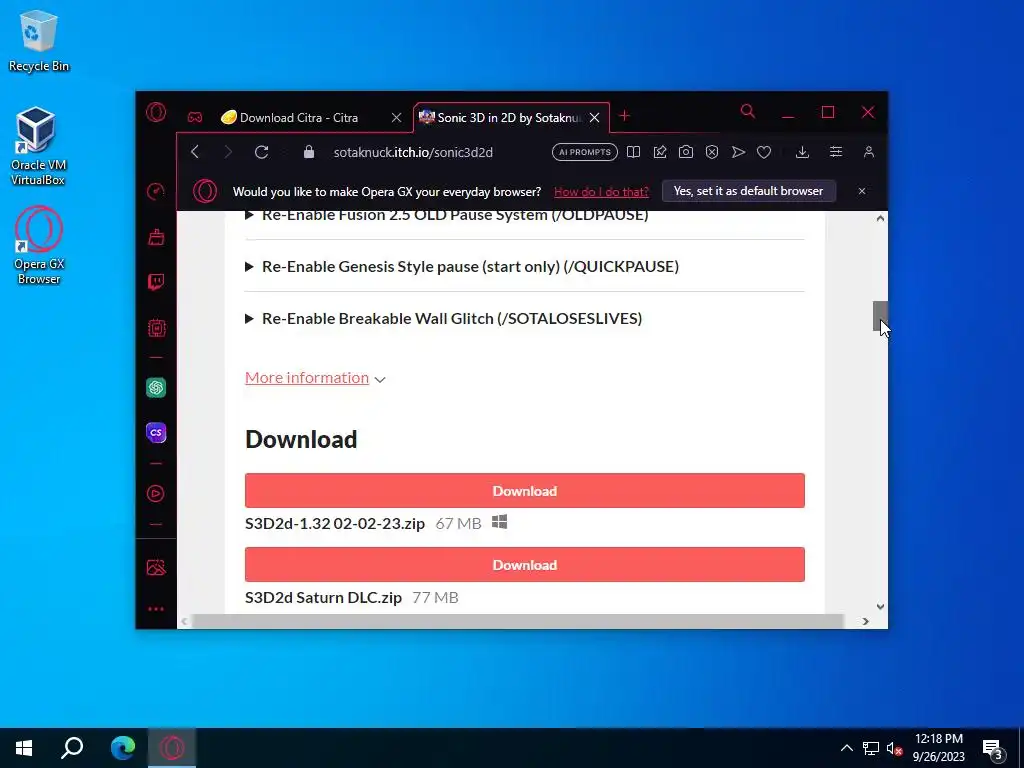Click the edit pencil icon in address bar
This screenshot has width=1024, height=768.
[x=660, y=152]
